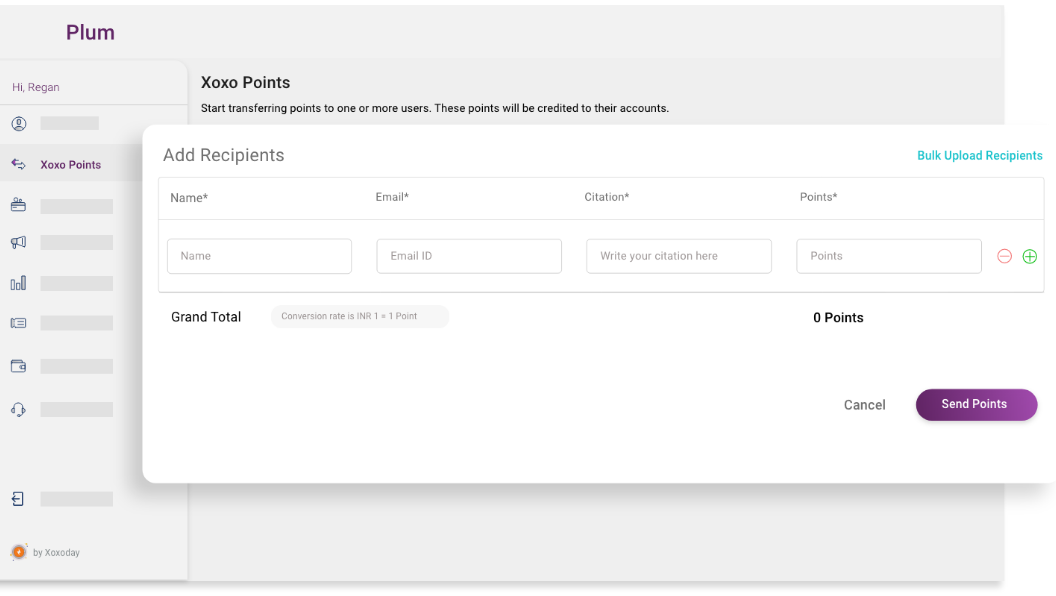Open the wallet icon in sidebar
This screenshot has width=1056, height=596.
[x=19, y=366]
